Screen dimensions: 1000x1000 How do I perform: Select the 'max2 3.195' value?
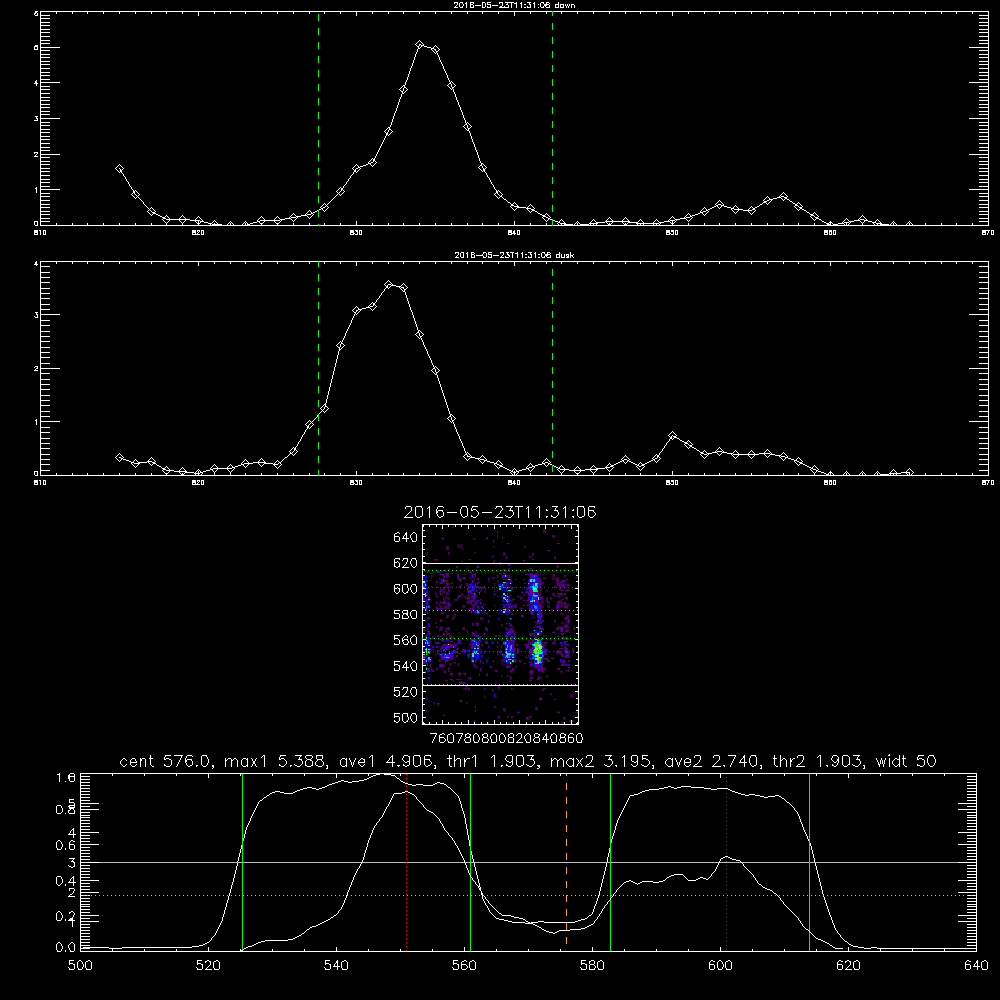[600, 761]
